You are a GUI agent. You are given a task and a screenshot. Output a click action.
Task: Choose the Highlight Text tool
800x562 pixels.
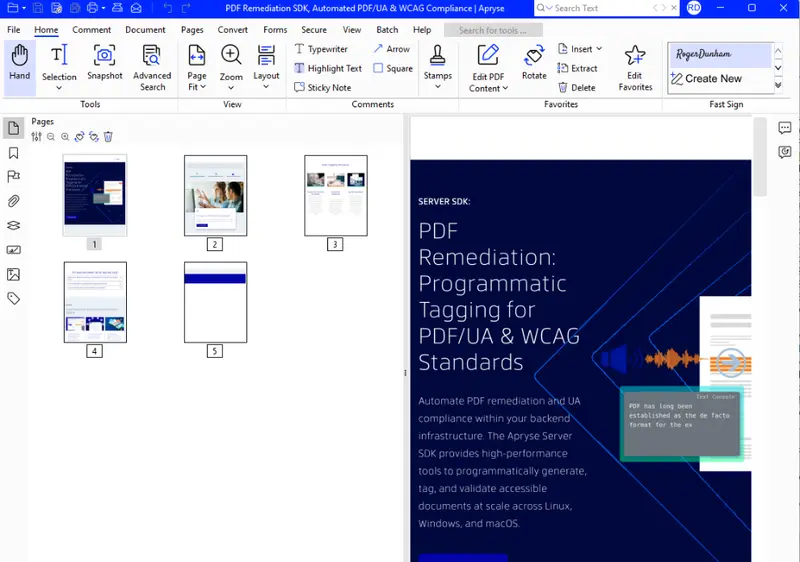pos(328,68)
